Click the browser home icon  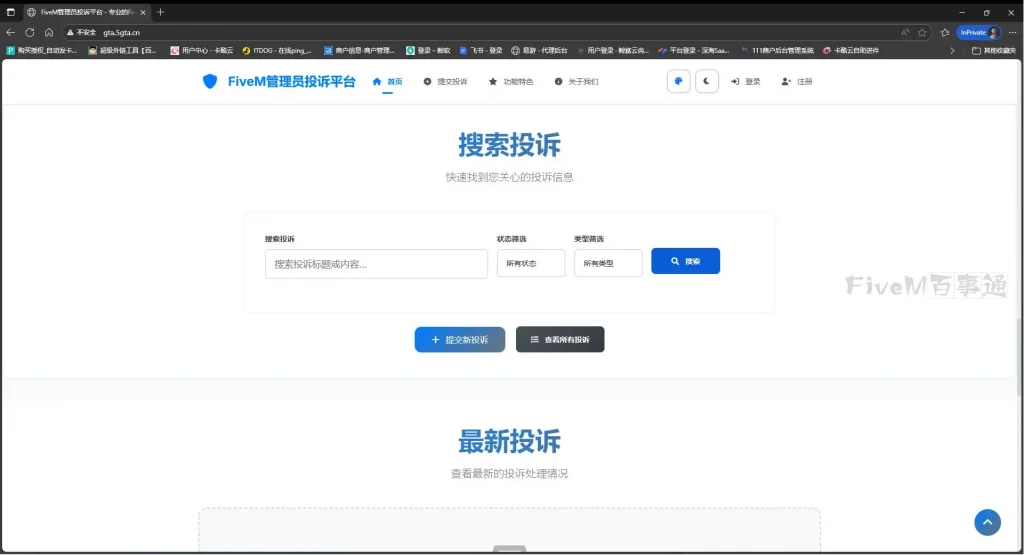[49, 32]
